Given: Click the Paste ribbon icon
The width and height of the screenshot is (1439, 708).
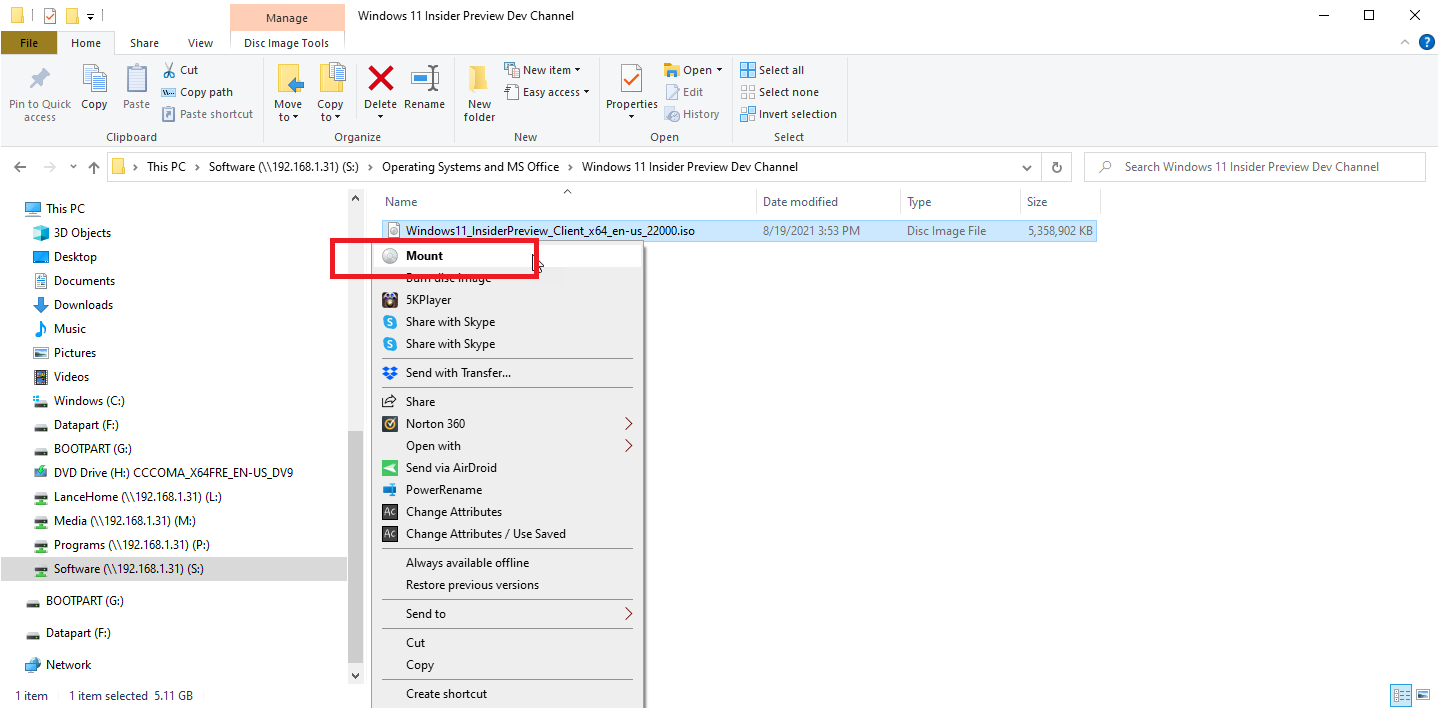Looking at the screenshot, I should (136, 87).
